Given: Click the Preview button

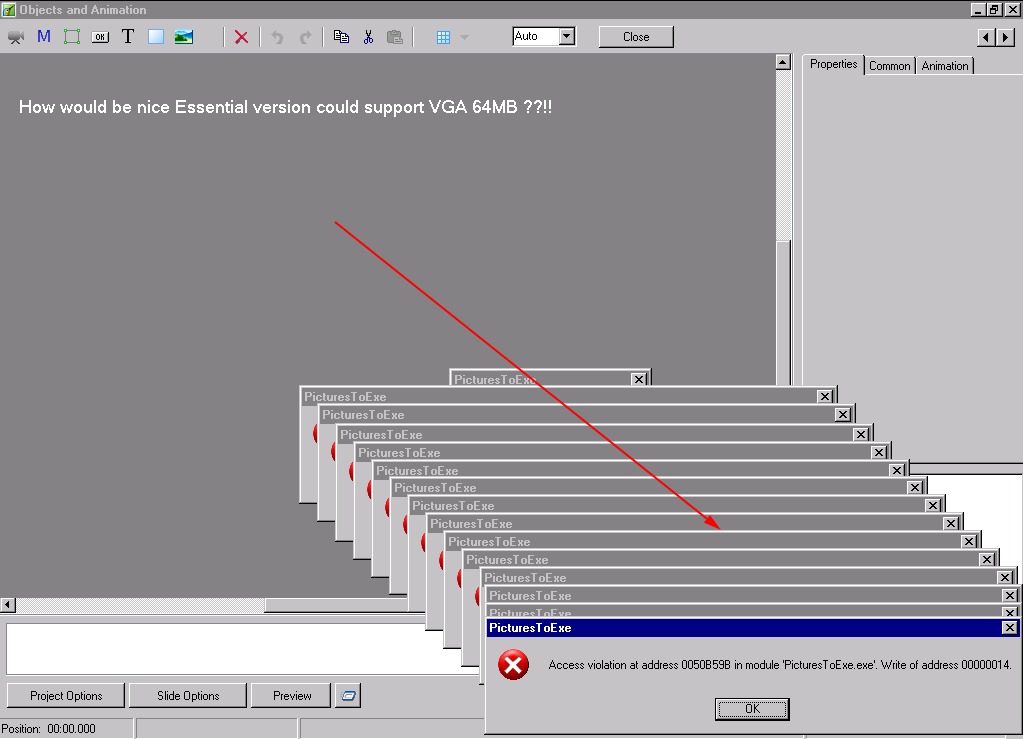Looking at the screenshot, I should tap(292, 695).
